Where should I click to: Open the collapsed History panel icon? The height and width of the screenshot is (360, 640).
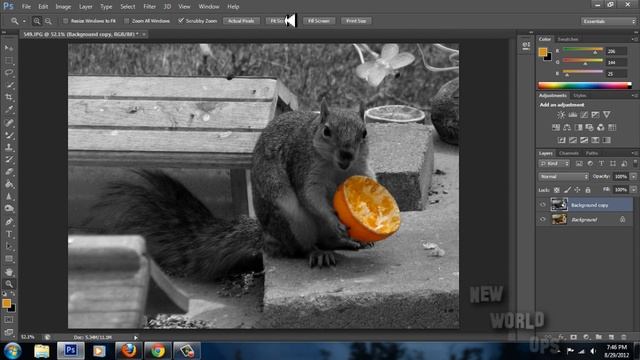click(526, 45)
